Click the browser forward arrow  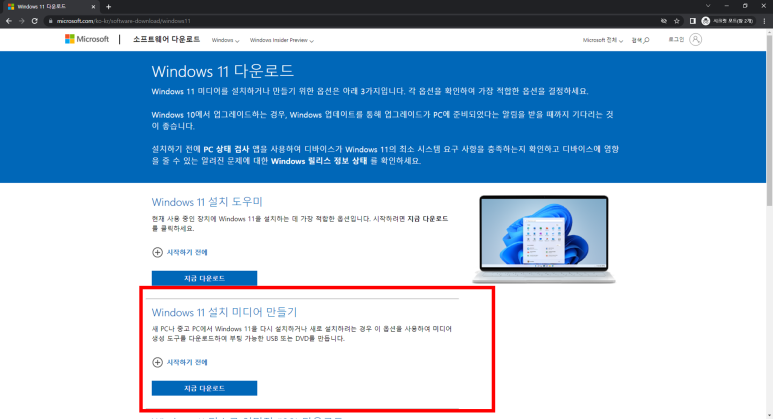pyautogui.click(x=22, y=21)
